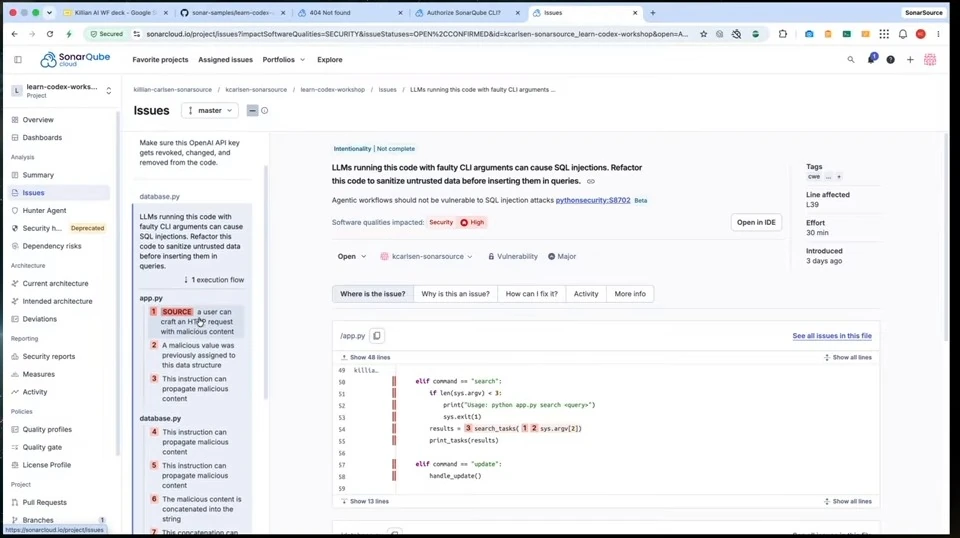
Task: Open the project switcher chevron
Action: [108, 91]
